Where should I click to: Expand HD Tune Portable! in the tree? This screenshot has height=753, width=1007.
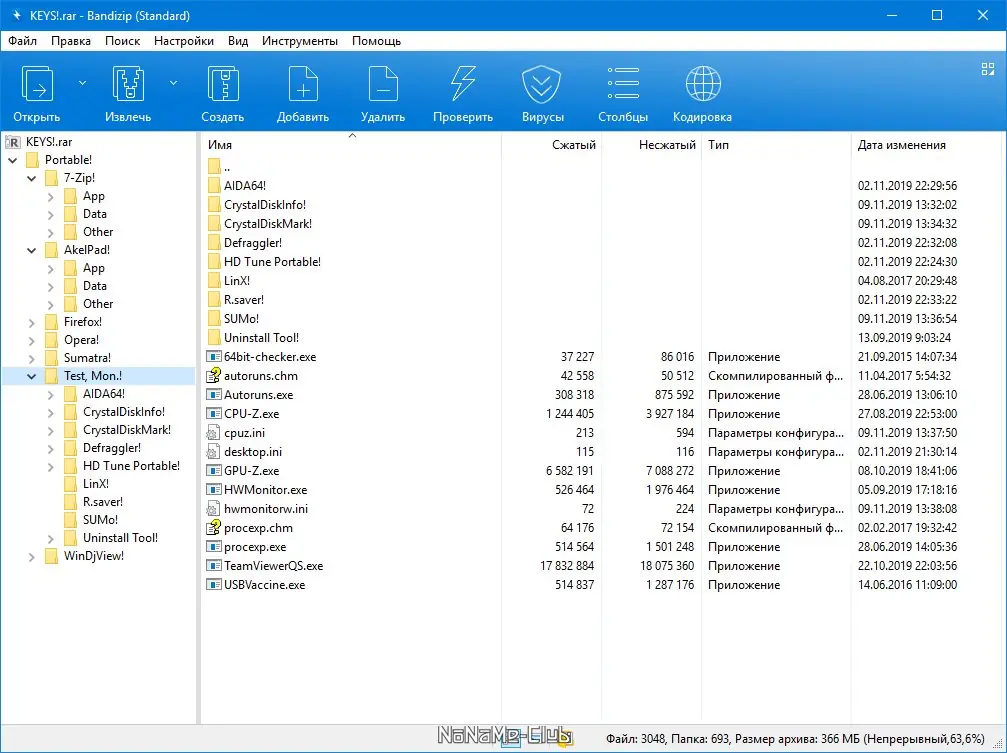51,466
